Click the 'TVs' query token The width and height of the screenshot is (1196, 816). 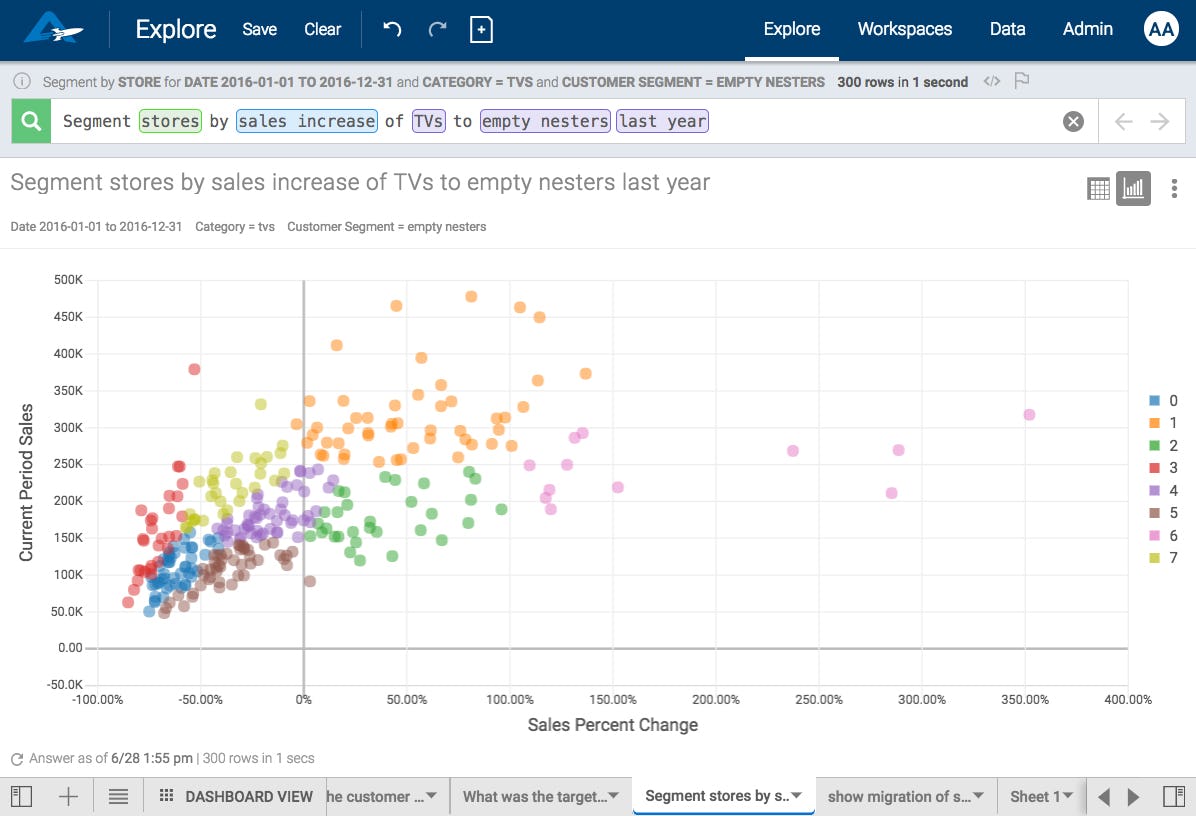coord(429,121)
